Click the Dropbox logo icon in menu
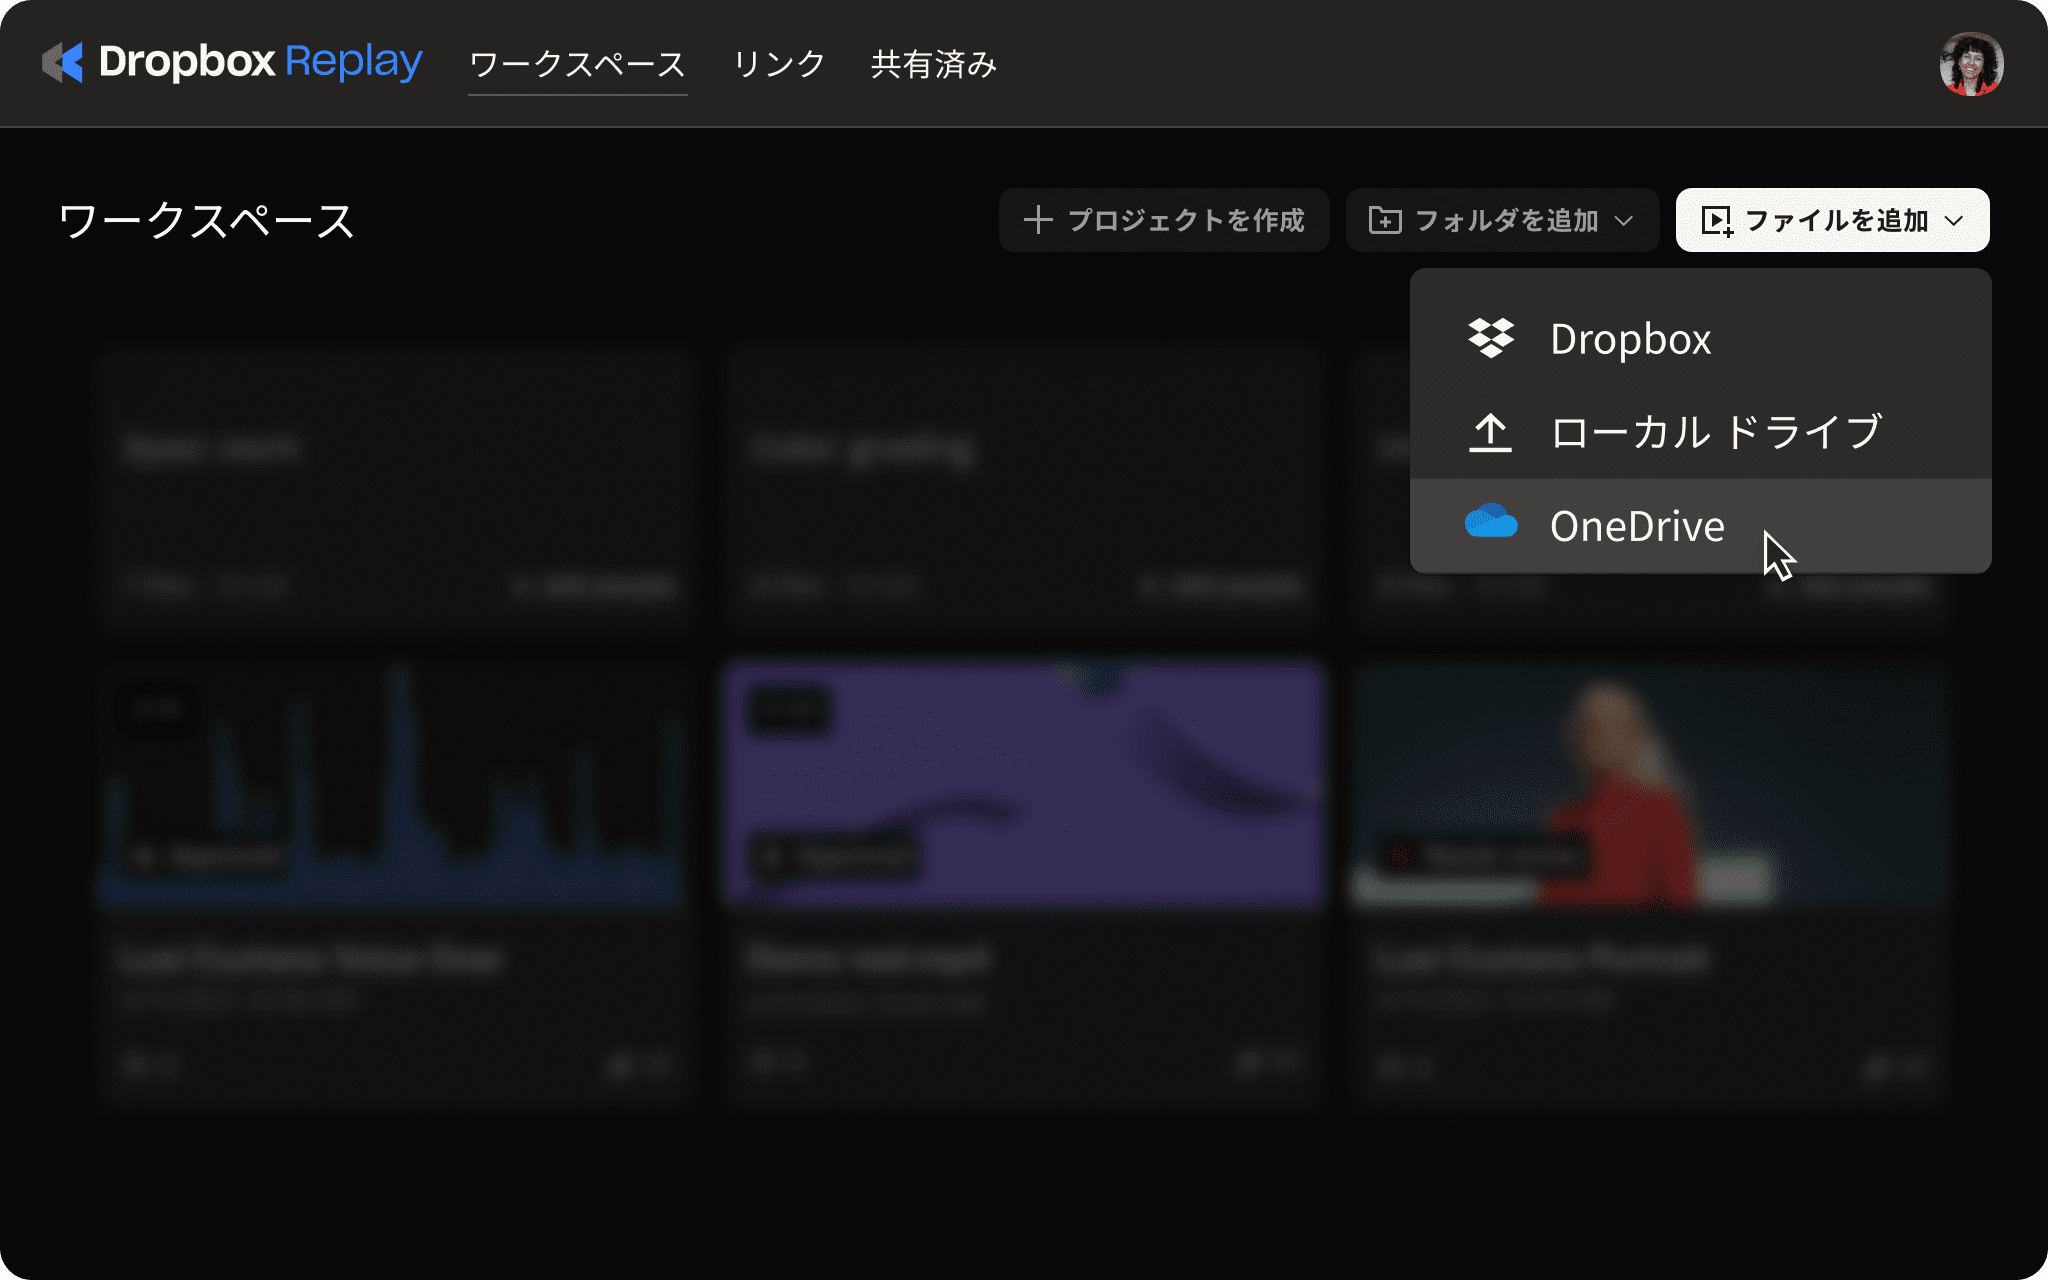This screenshot has height=1280, width=2048. (1490, 338)
